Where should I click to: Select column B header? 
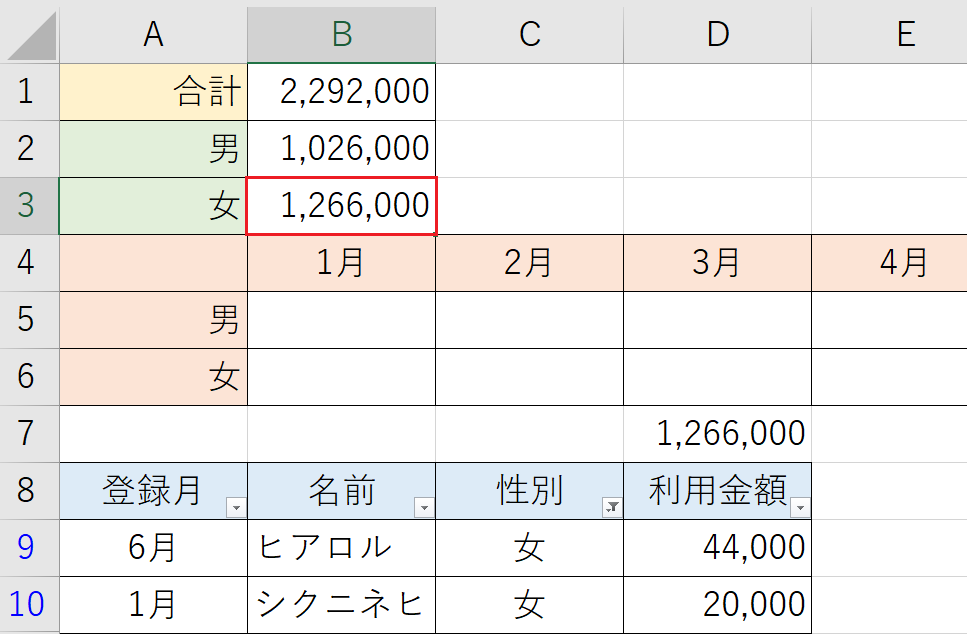tap(342, 35)
